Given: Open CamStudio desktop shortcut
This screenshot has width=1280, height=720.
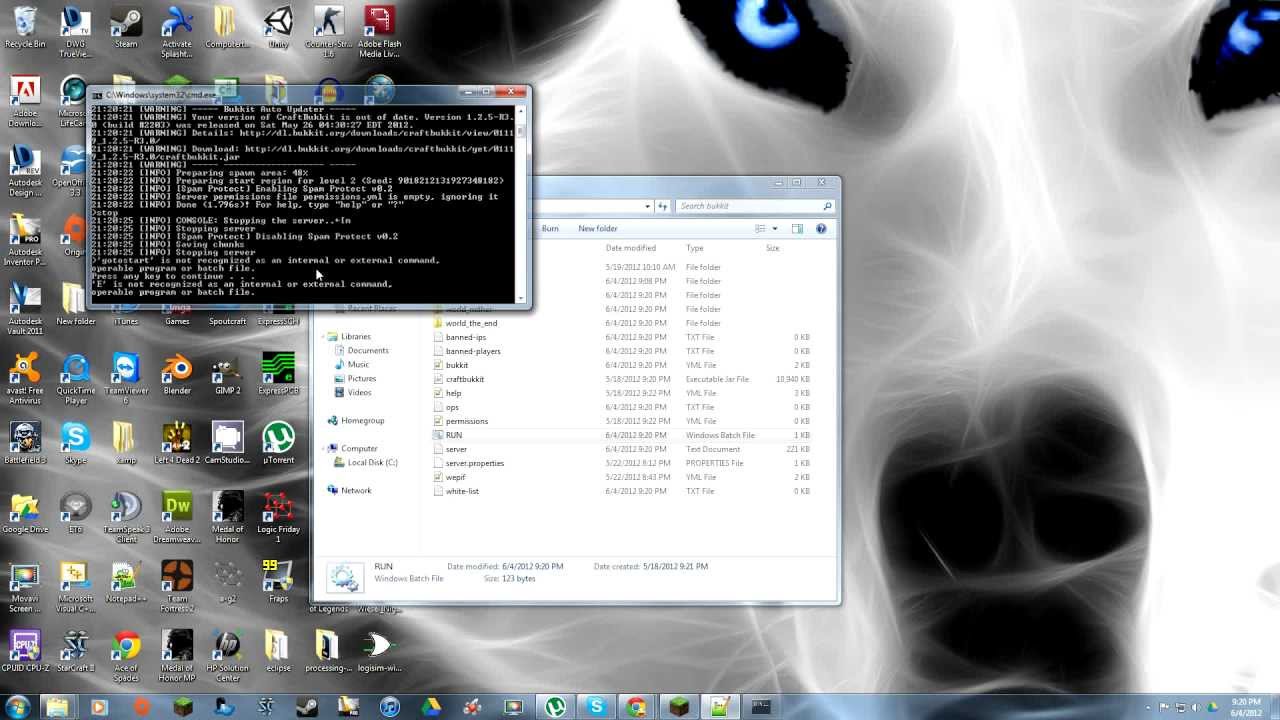Looking at the screenshot, I should pos(227,442).
